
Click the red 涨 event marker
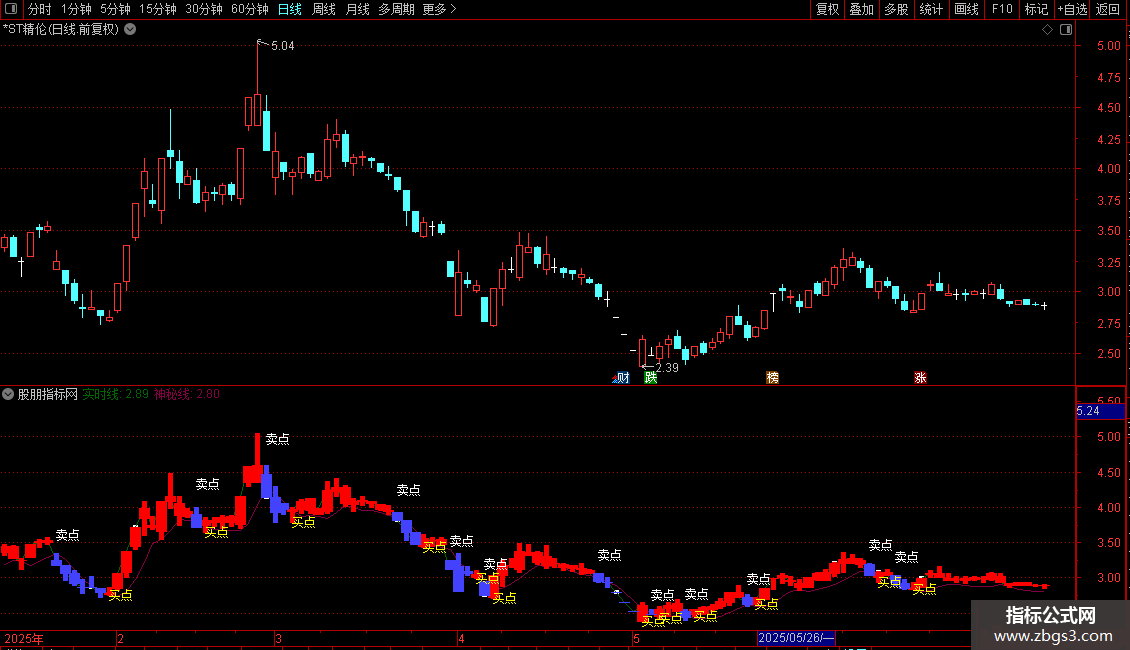(x=920, y=378)
